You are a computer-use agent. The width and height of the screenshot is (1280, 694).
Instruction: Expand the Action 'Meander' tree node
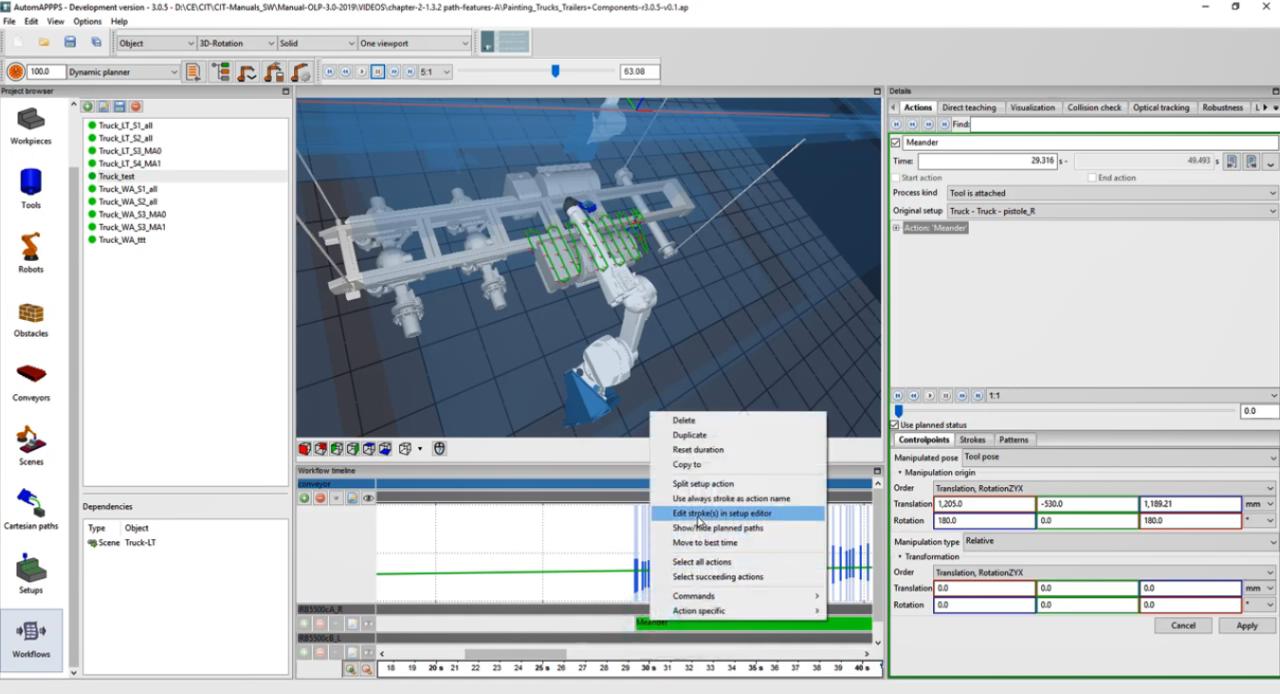pos(897,228)
